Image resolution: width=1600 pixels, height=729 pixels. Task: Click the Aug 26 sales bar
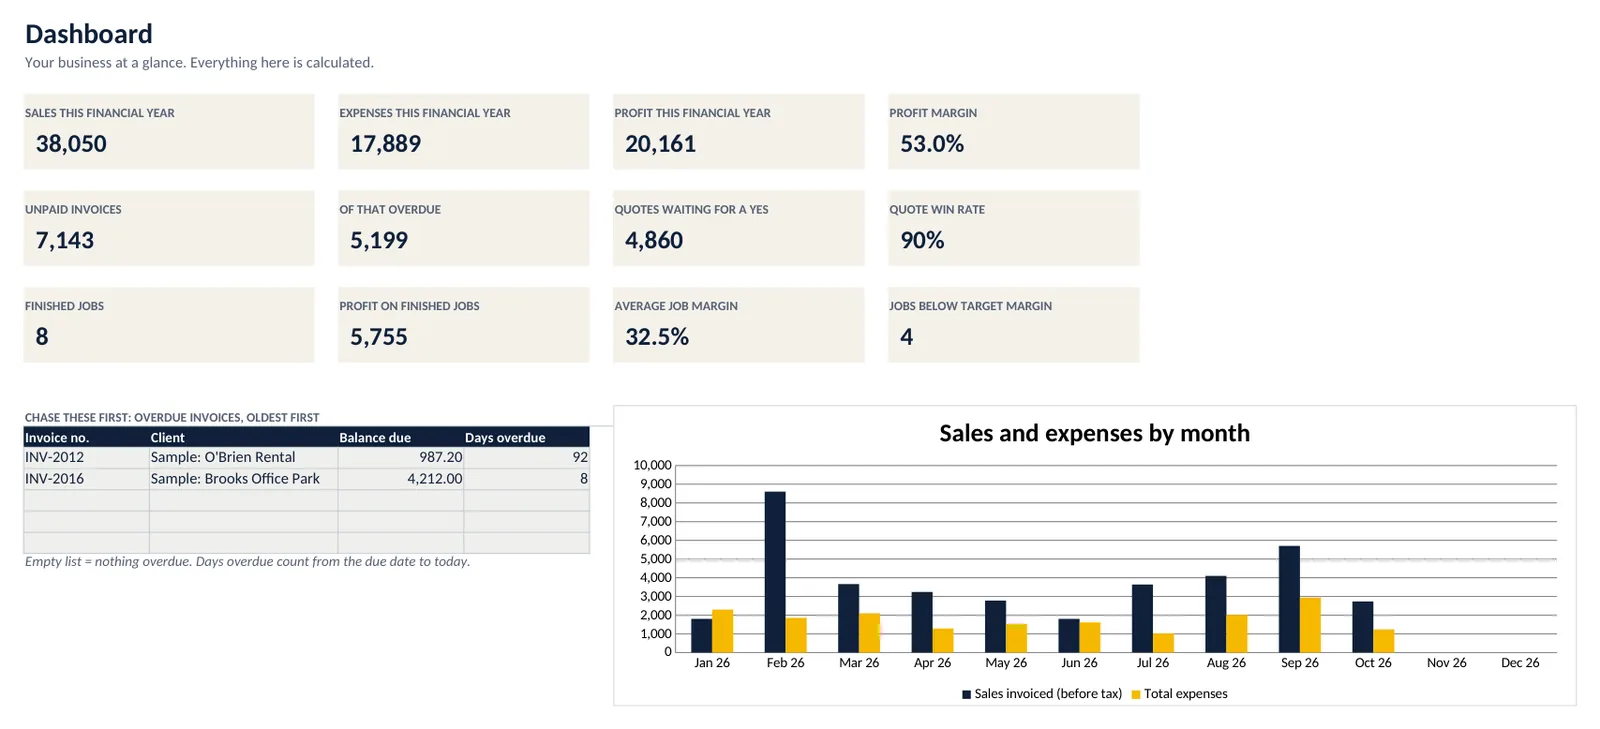tap(1216, 614)
